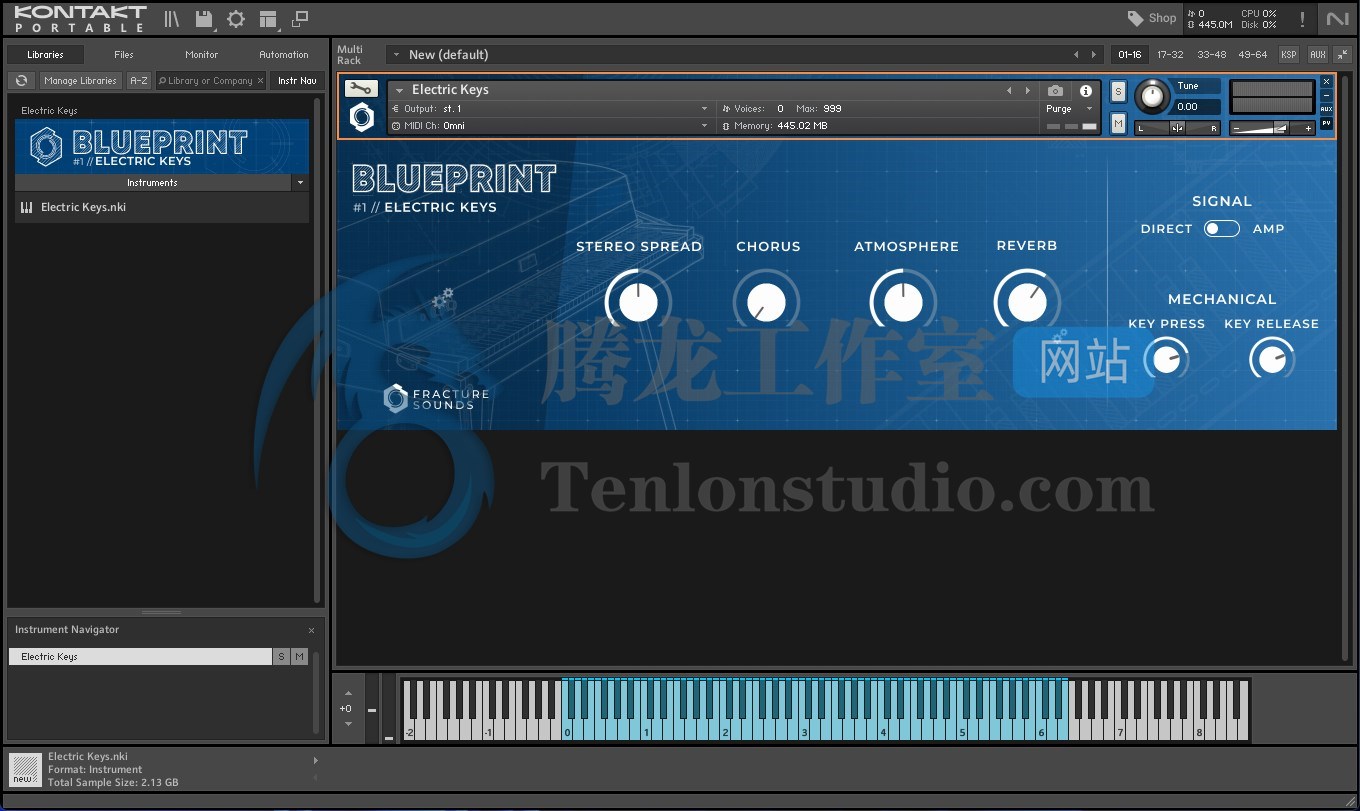Image resolution: width=1360 pixels, height=811 pixels.
Task: Toggle Signal Direct/Amp switch
Action: click(1221, 229)
